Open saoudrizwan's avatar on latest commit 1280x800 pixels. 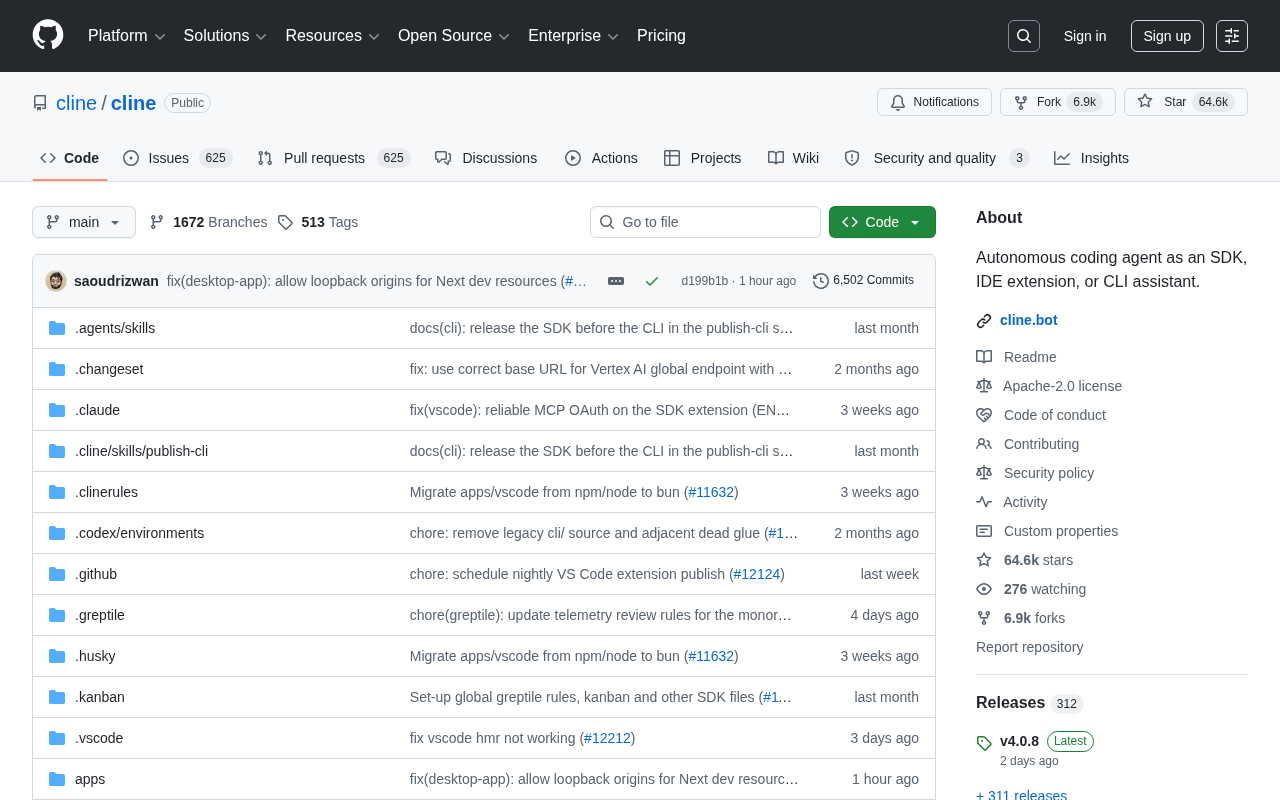[56, 281]
